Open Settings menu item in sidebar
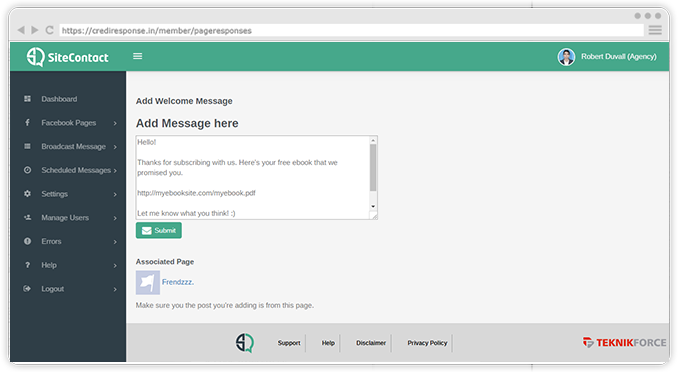 click(54, 194)
